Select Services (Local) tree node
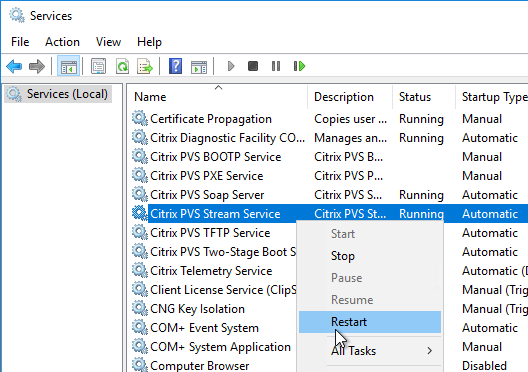This screenshot has width=528, height=372. [x=58, y=94]
